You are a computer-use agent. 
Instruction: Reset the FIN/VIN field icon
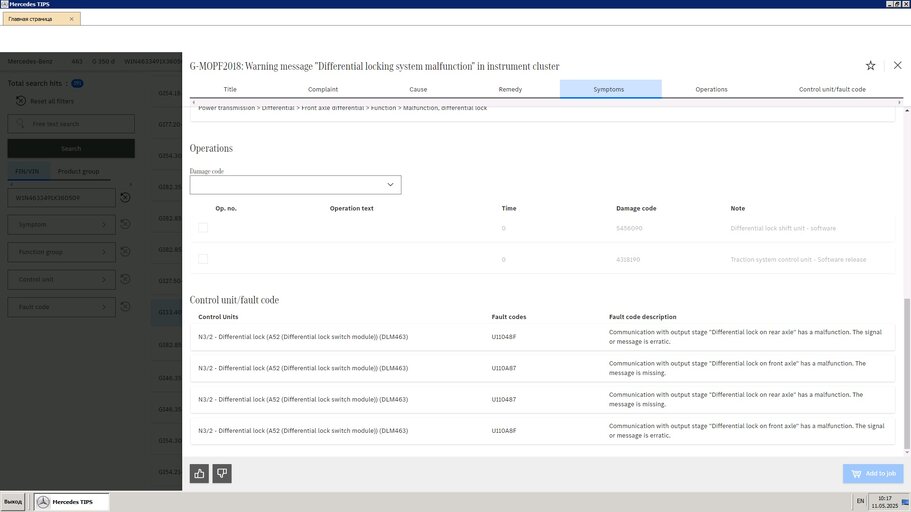tap(125, 198)
